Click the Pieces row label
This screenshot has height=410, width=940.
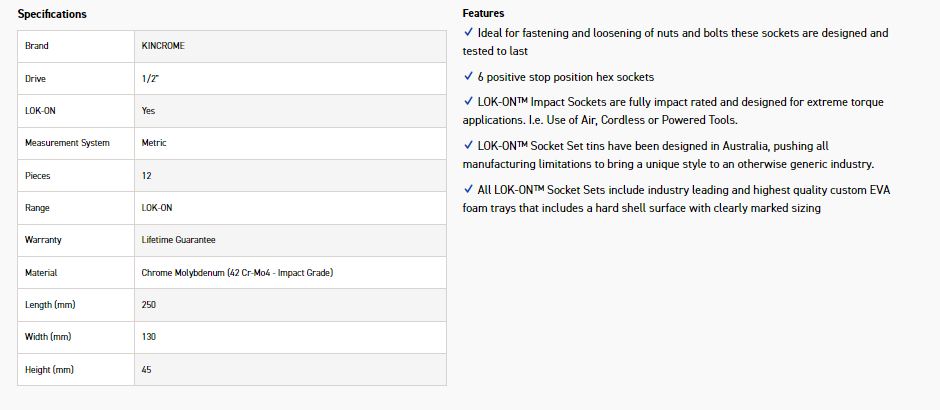38,176
